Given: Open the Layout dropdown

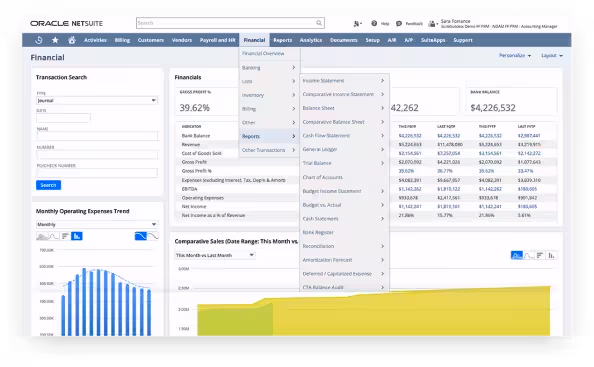Looking at the screenshot, I should point(552,55).
